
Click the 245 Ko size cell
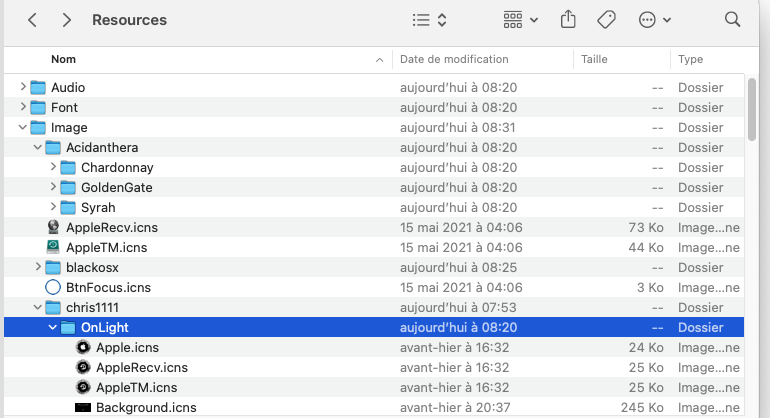pyautogui.click(x=642, y=408)
